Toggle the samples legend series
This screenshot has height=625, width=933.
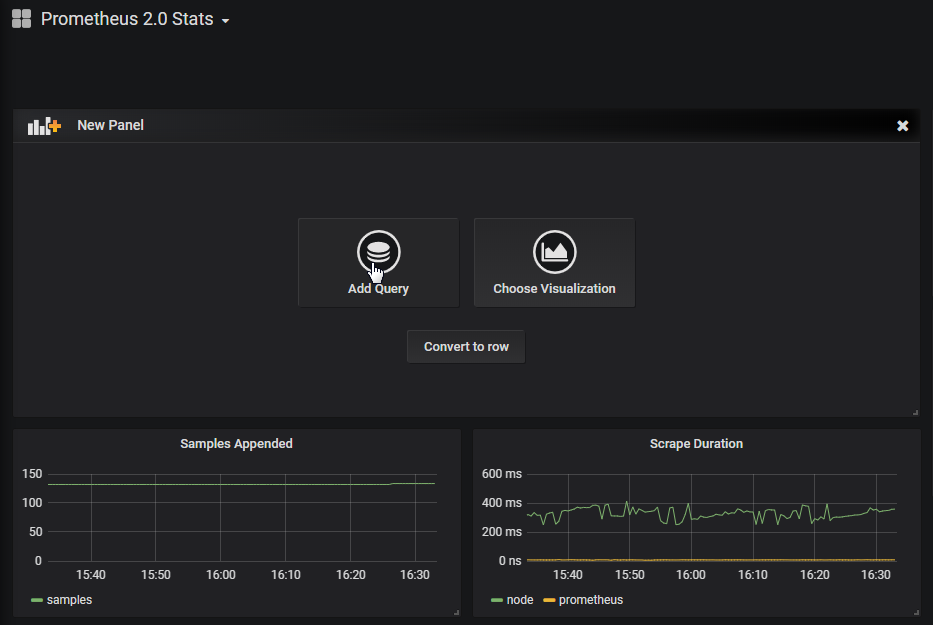[69, 600]
